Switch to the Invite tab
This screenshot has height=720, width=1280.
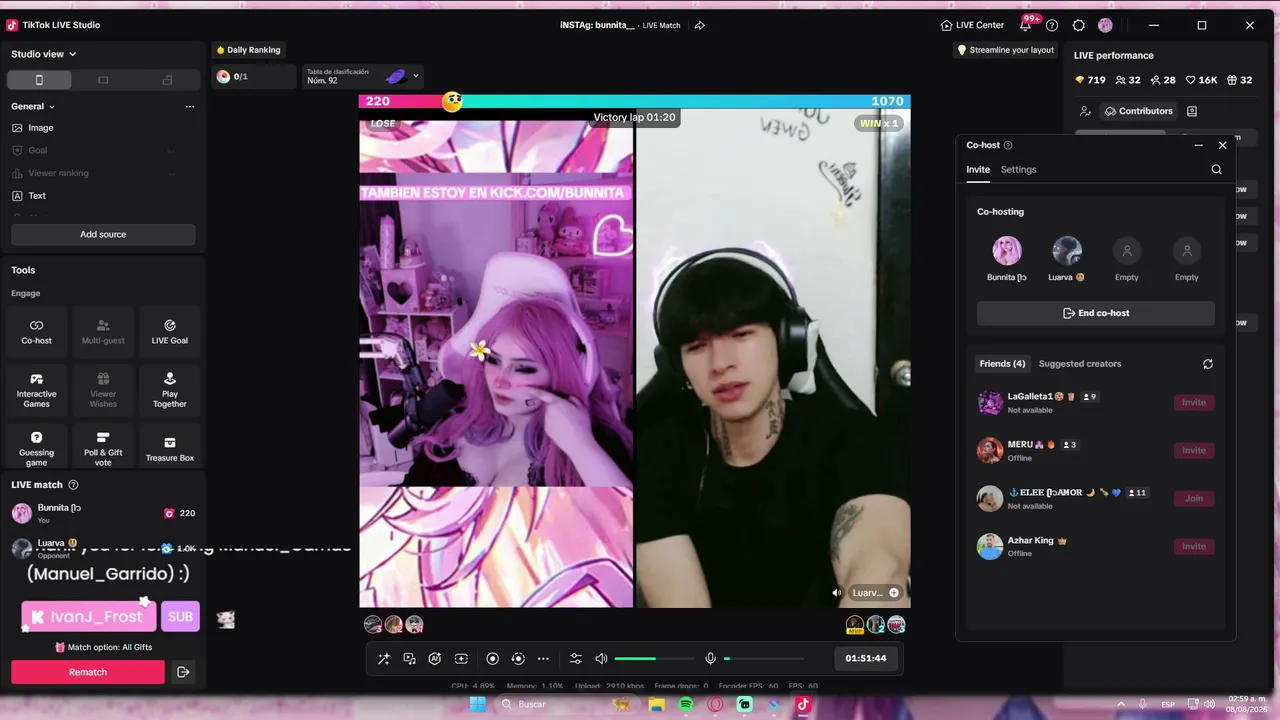point(978,170)
